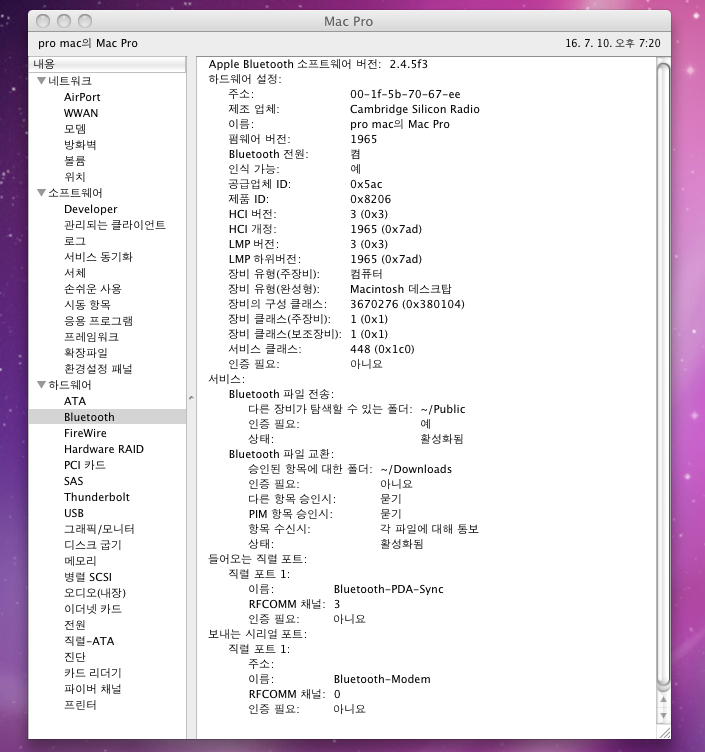Click the red close window button

44,21
